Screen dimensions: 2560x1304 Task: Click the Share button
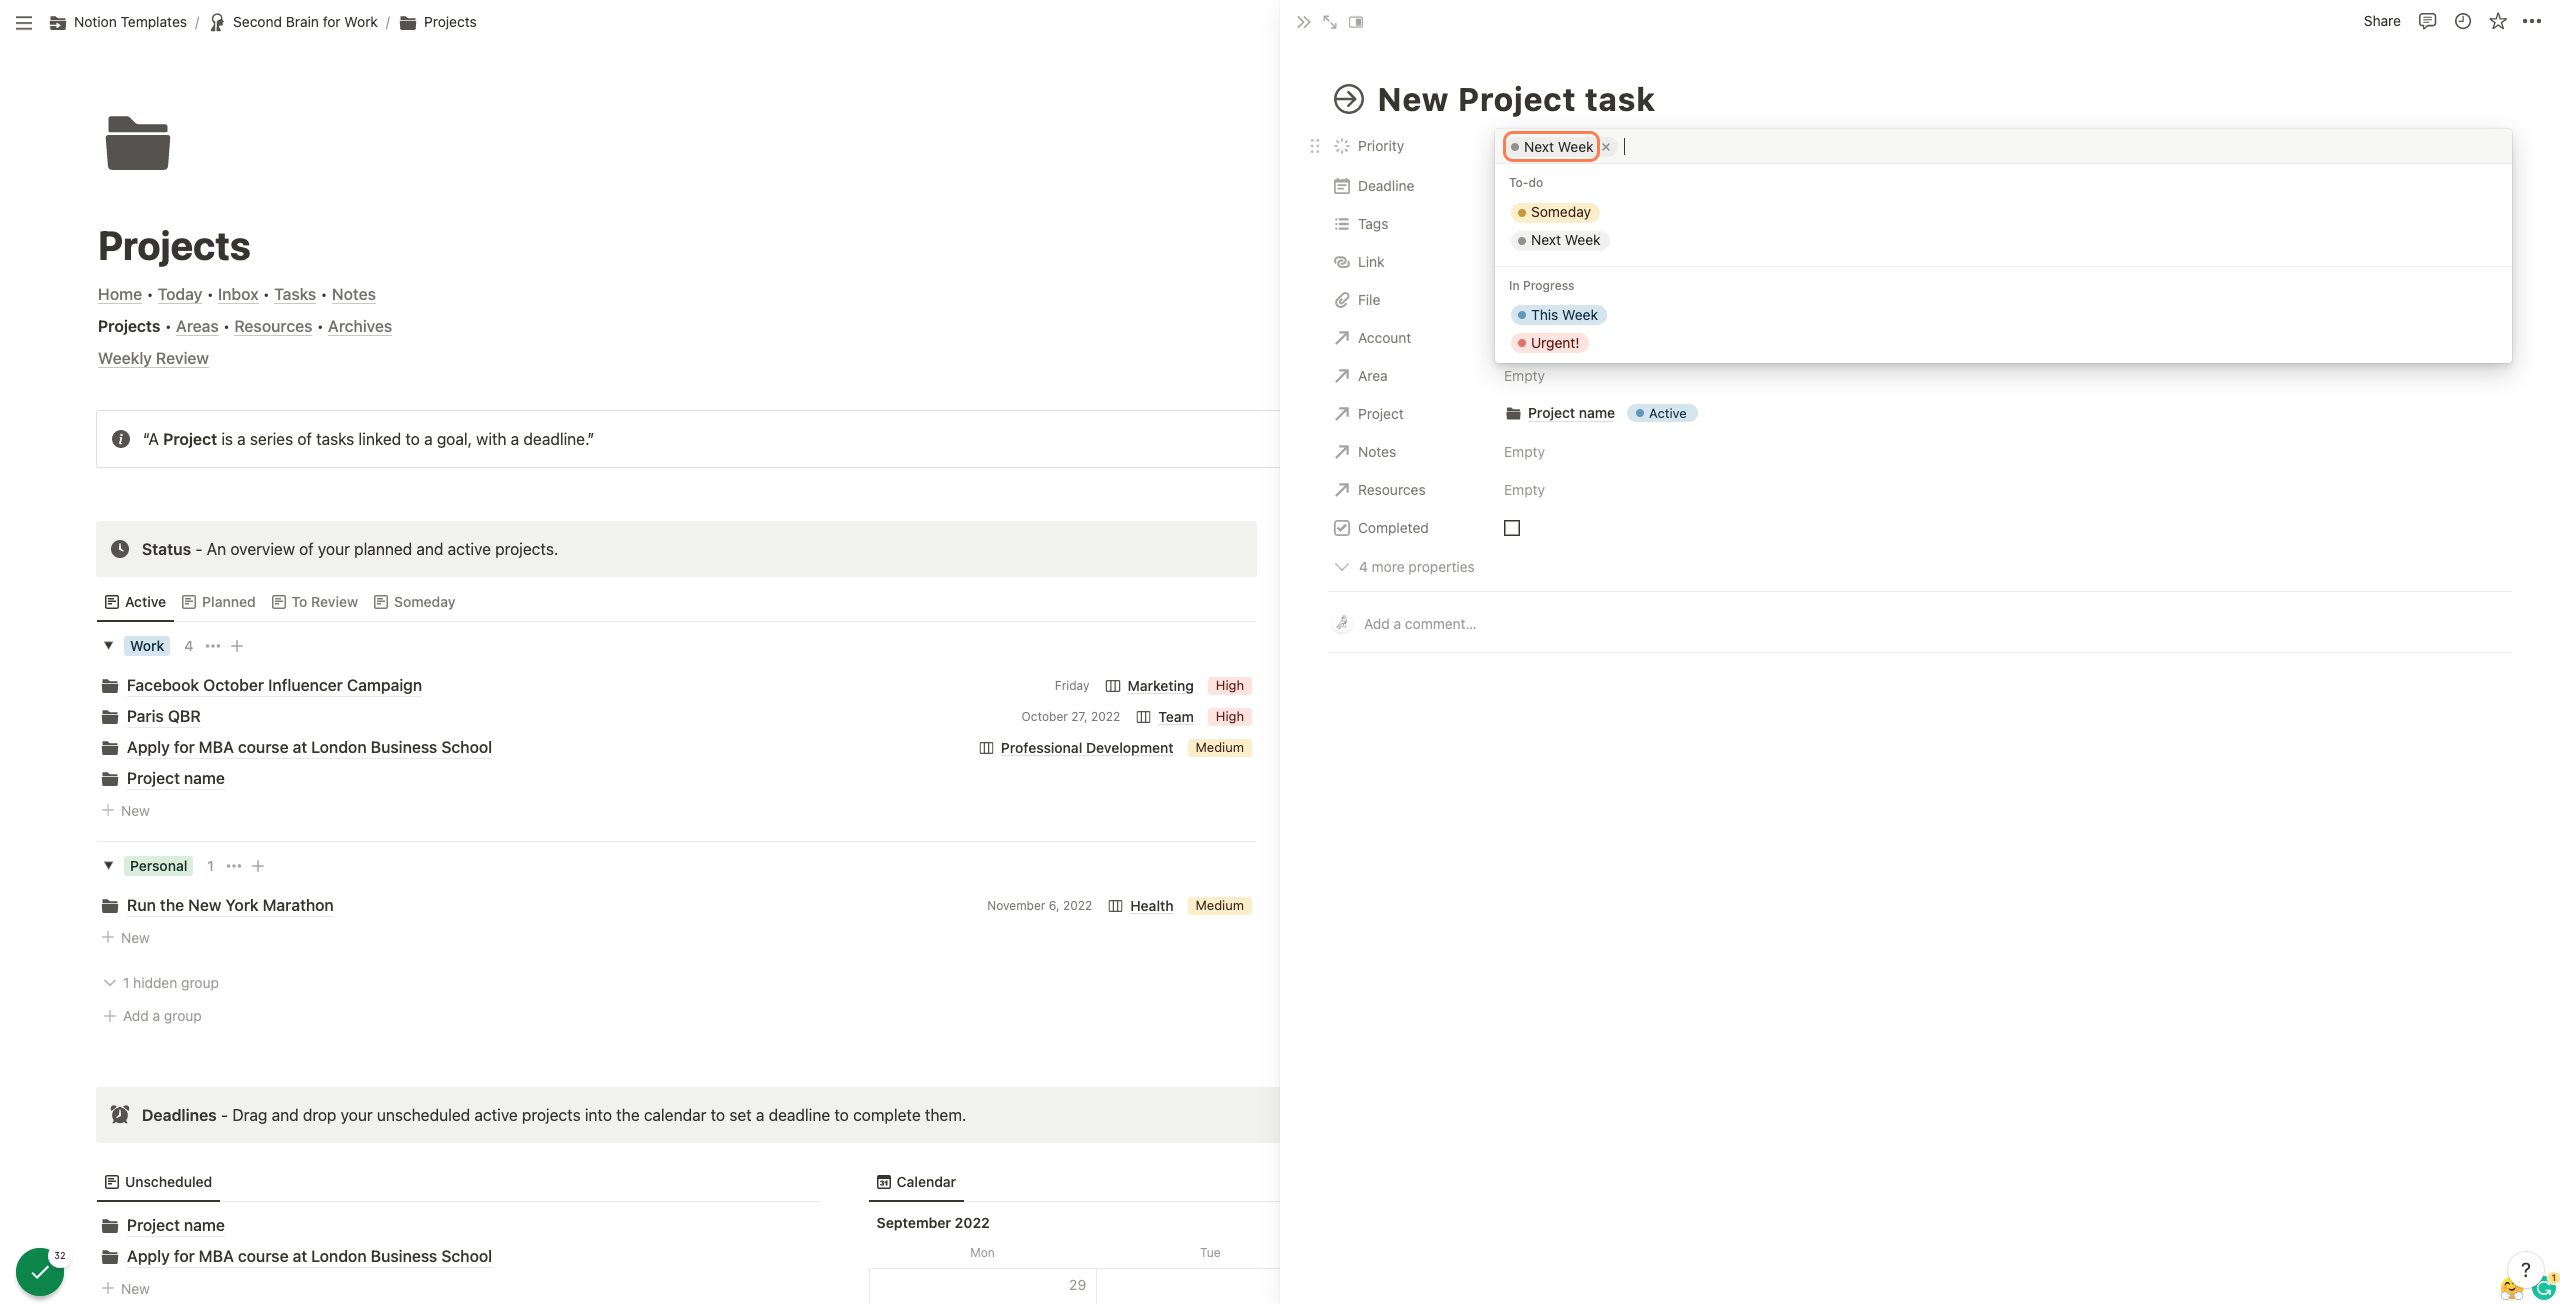point(2381,21)
